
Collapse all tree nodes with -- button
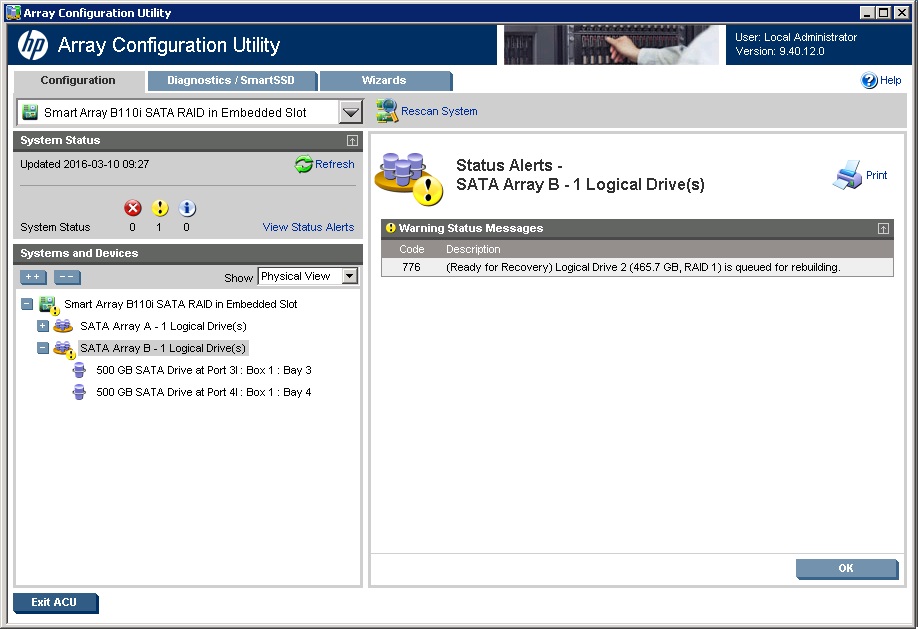pos(67,277)
